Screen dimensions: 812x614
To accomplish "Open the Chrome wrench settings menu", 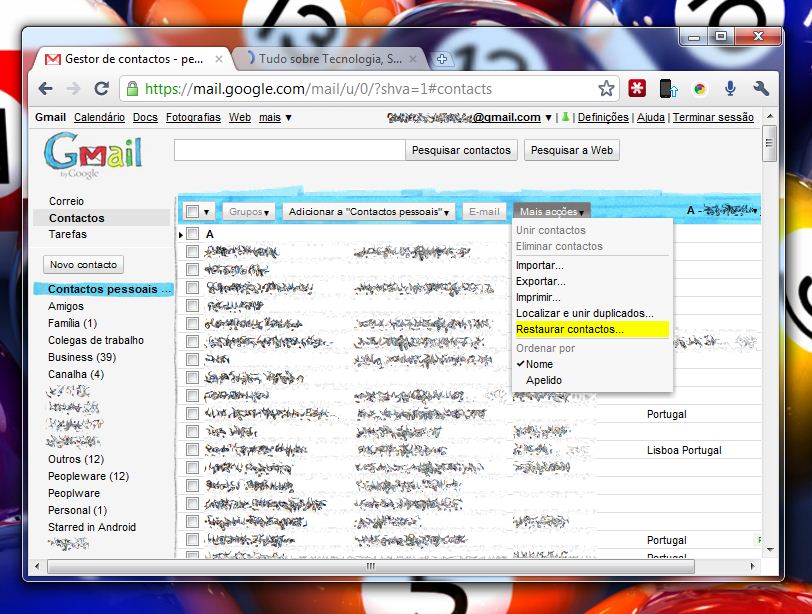I will (761, 89).
